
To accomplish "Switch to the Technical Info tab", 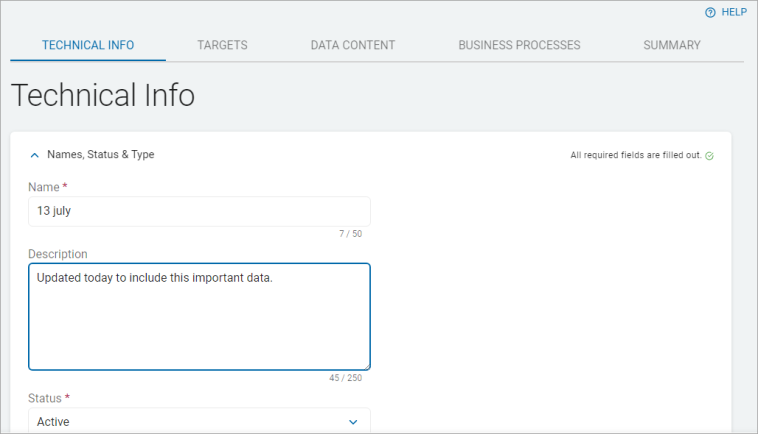I will pos(88,45).
